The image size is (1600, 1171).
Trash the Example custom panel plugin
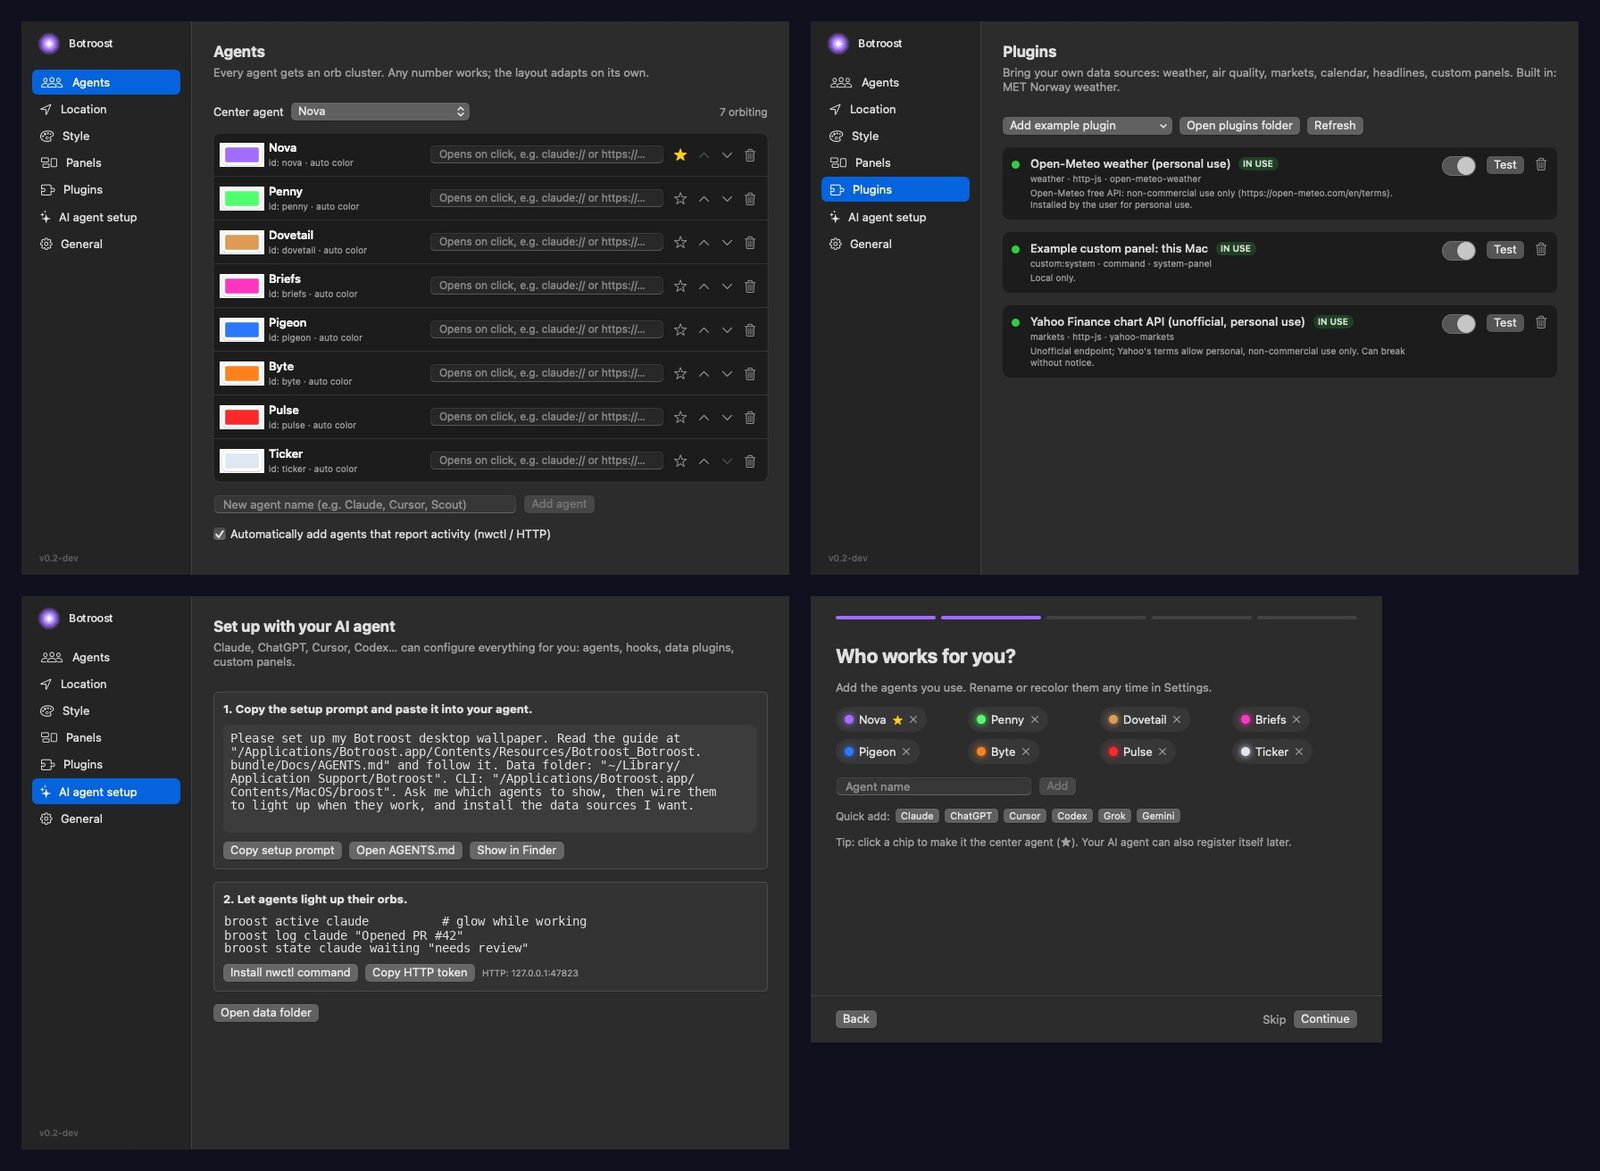1541,249
